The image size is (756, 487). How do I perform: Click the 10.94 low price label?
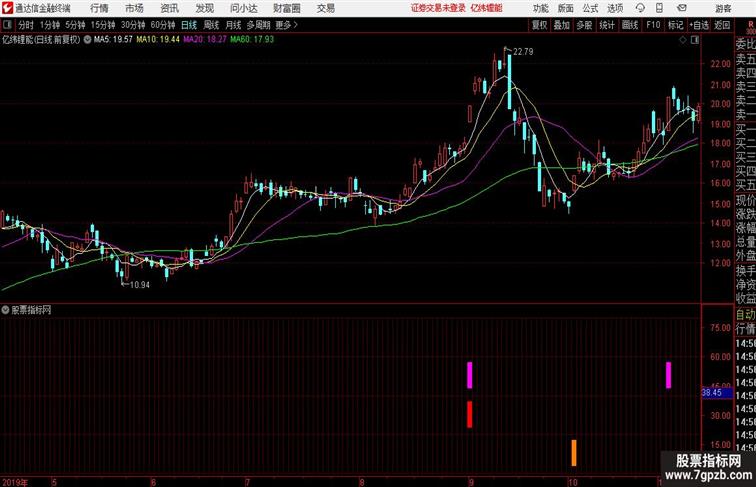click(140, 285)
